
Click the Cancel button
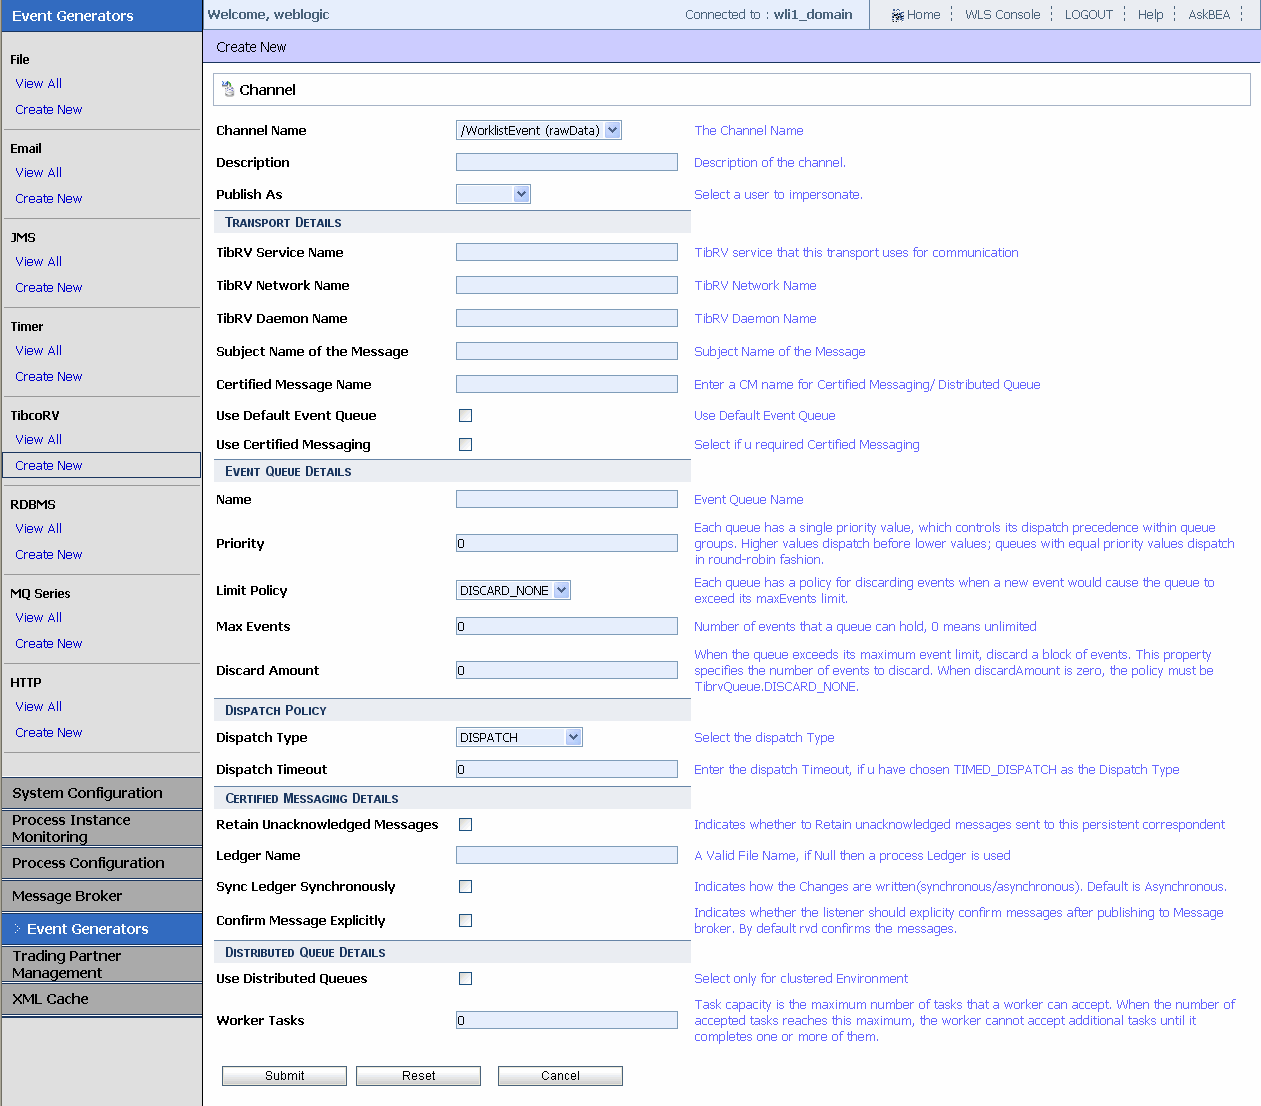tap(560, 1076)
